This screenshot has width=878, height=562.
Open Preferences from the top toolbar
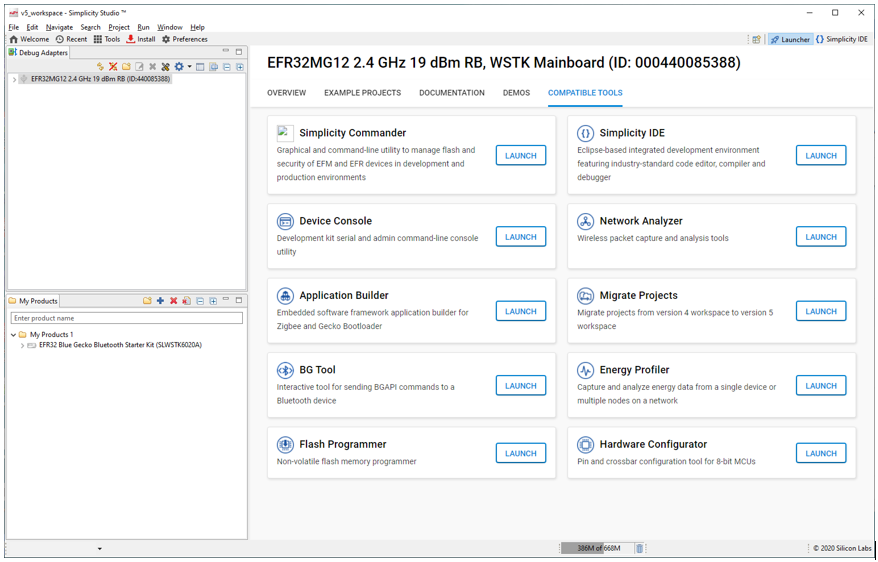coord(185,39)
